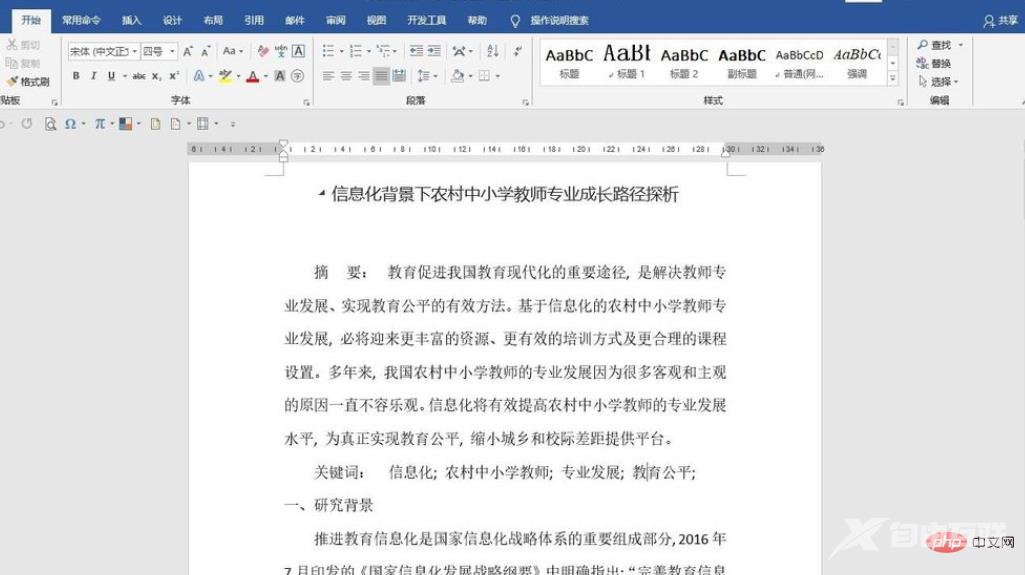Open the font name dropdown 宋体

[x=100, y=51]
